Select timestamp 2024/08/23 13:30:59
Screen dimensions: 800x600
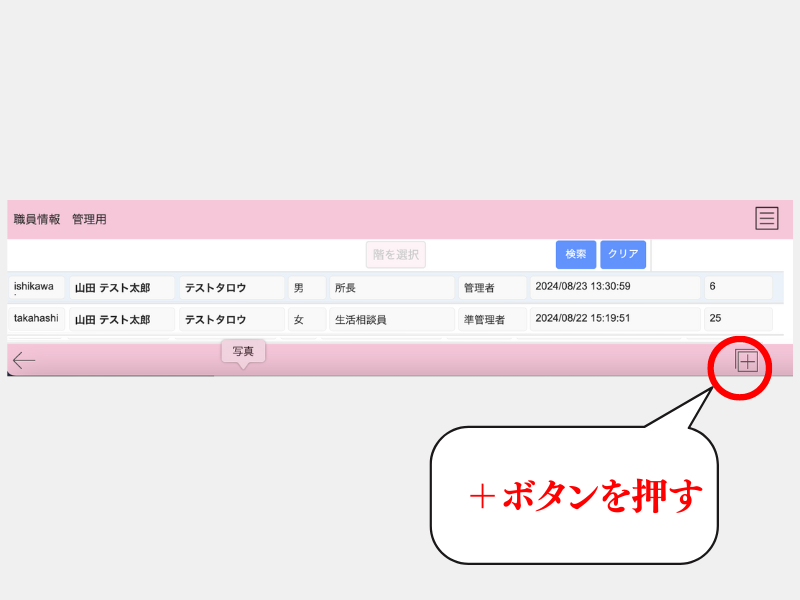click(614, 287)
